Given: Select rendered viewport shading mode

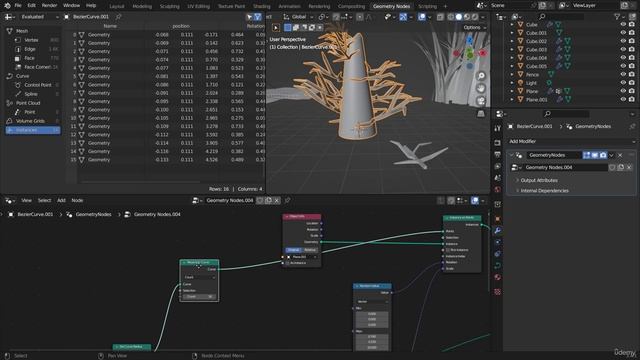Looking at the screenshot, I should pyautogui.click(x=475, y=17).
